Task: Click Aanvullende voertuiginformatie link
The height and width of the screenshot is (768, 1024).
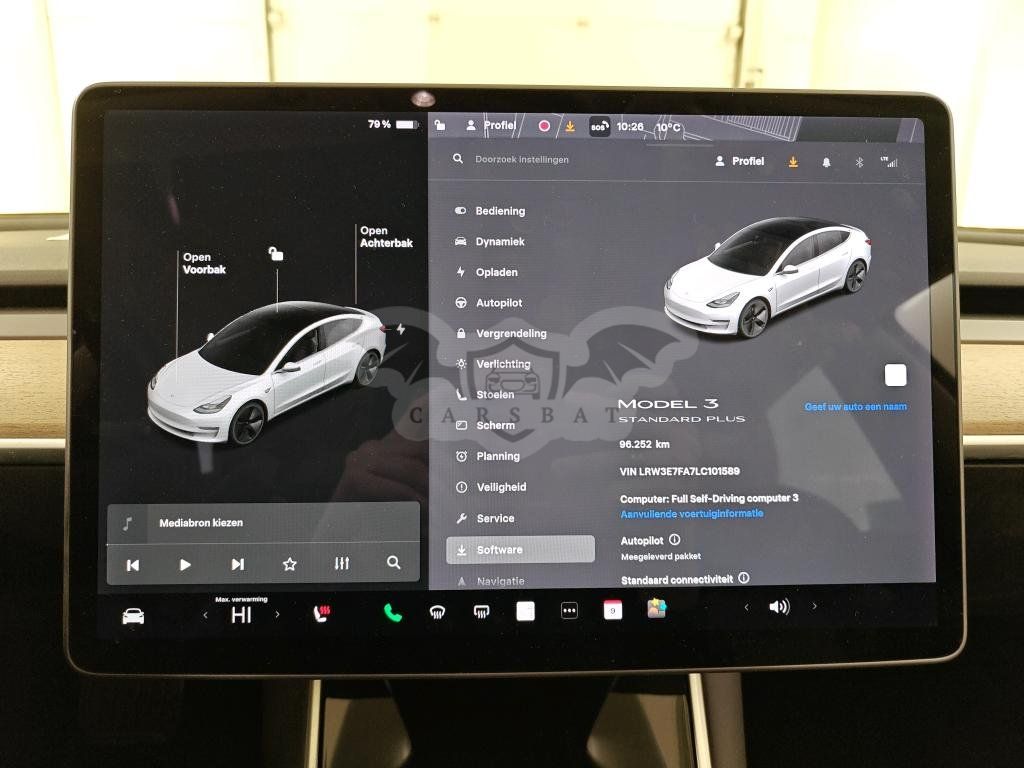Action: tap(692, 514)
